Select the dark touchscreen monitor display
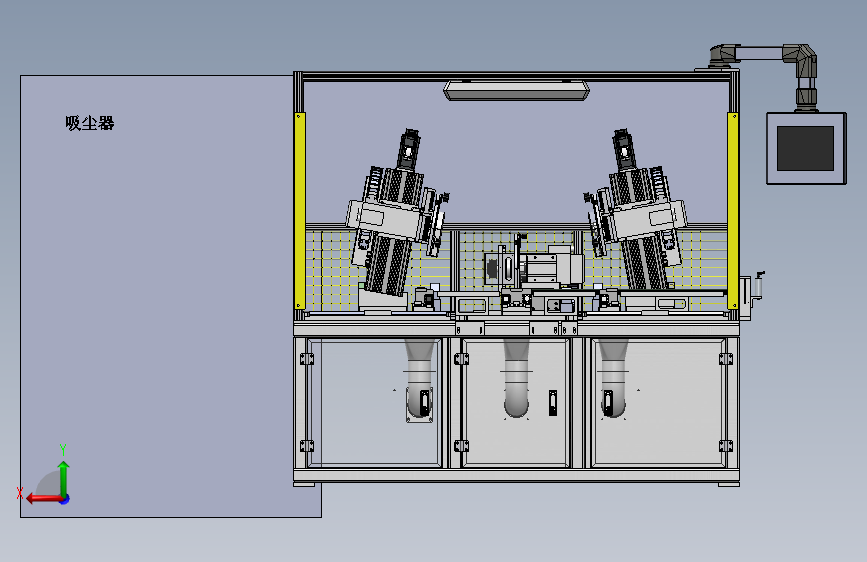 coord(805,148)
